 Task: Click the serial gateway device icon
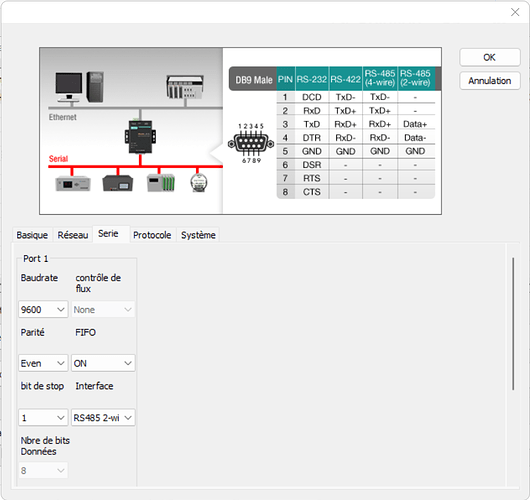[140, 137]
